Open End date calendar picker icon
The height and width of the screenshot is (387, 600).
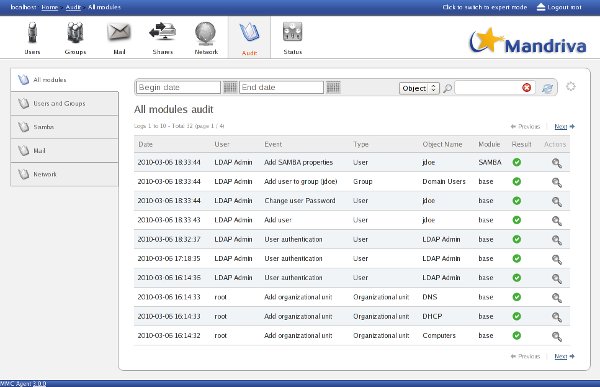pos(333,88)
